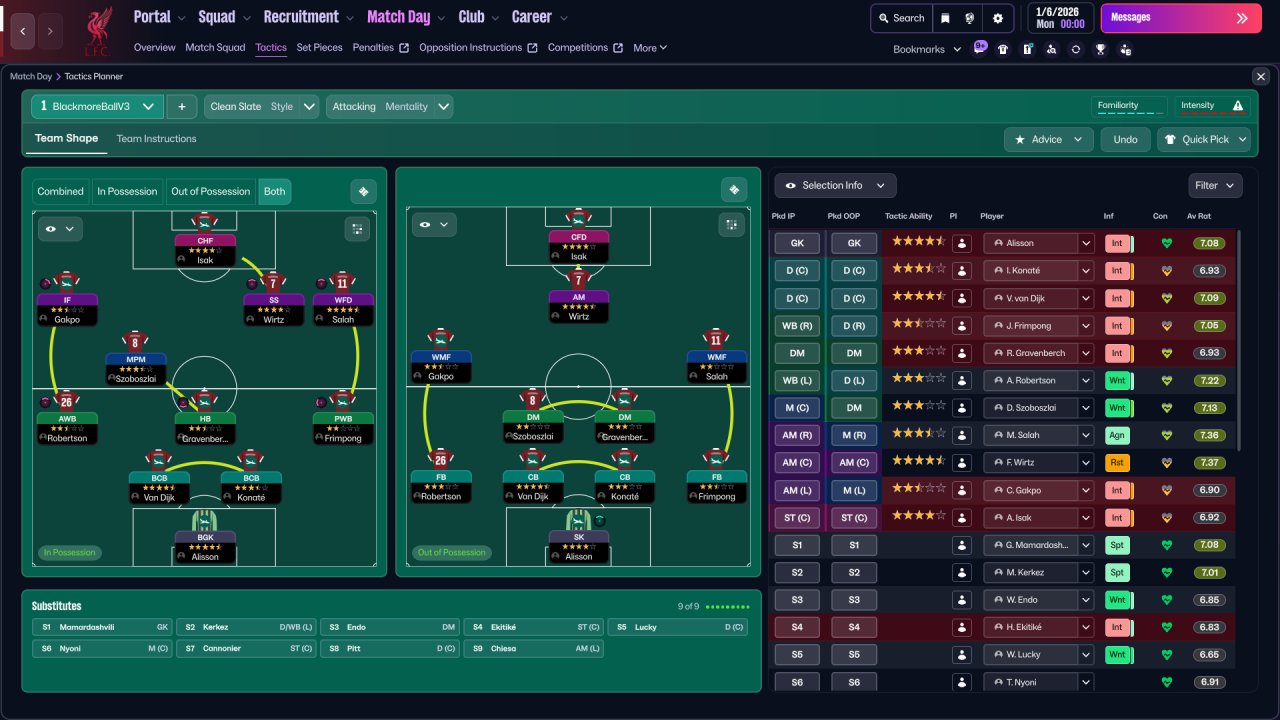Image resolution: width=1280 pixels, height=720 pixels.
Task: Click the Undo button
Action: (x=1125, y=139)
